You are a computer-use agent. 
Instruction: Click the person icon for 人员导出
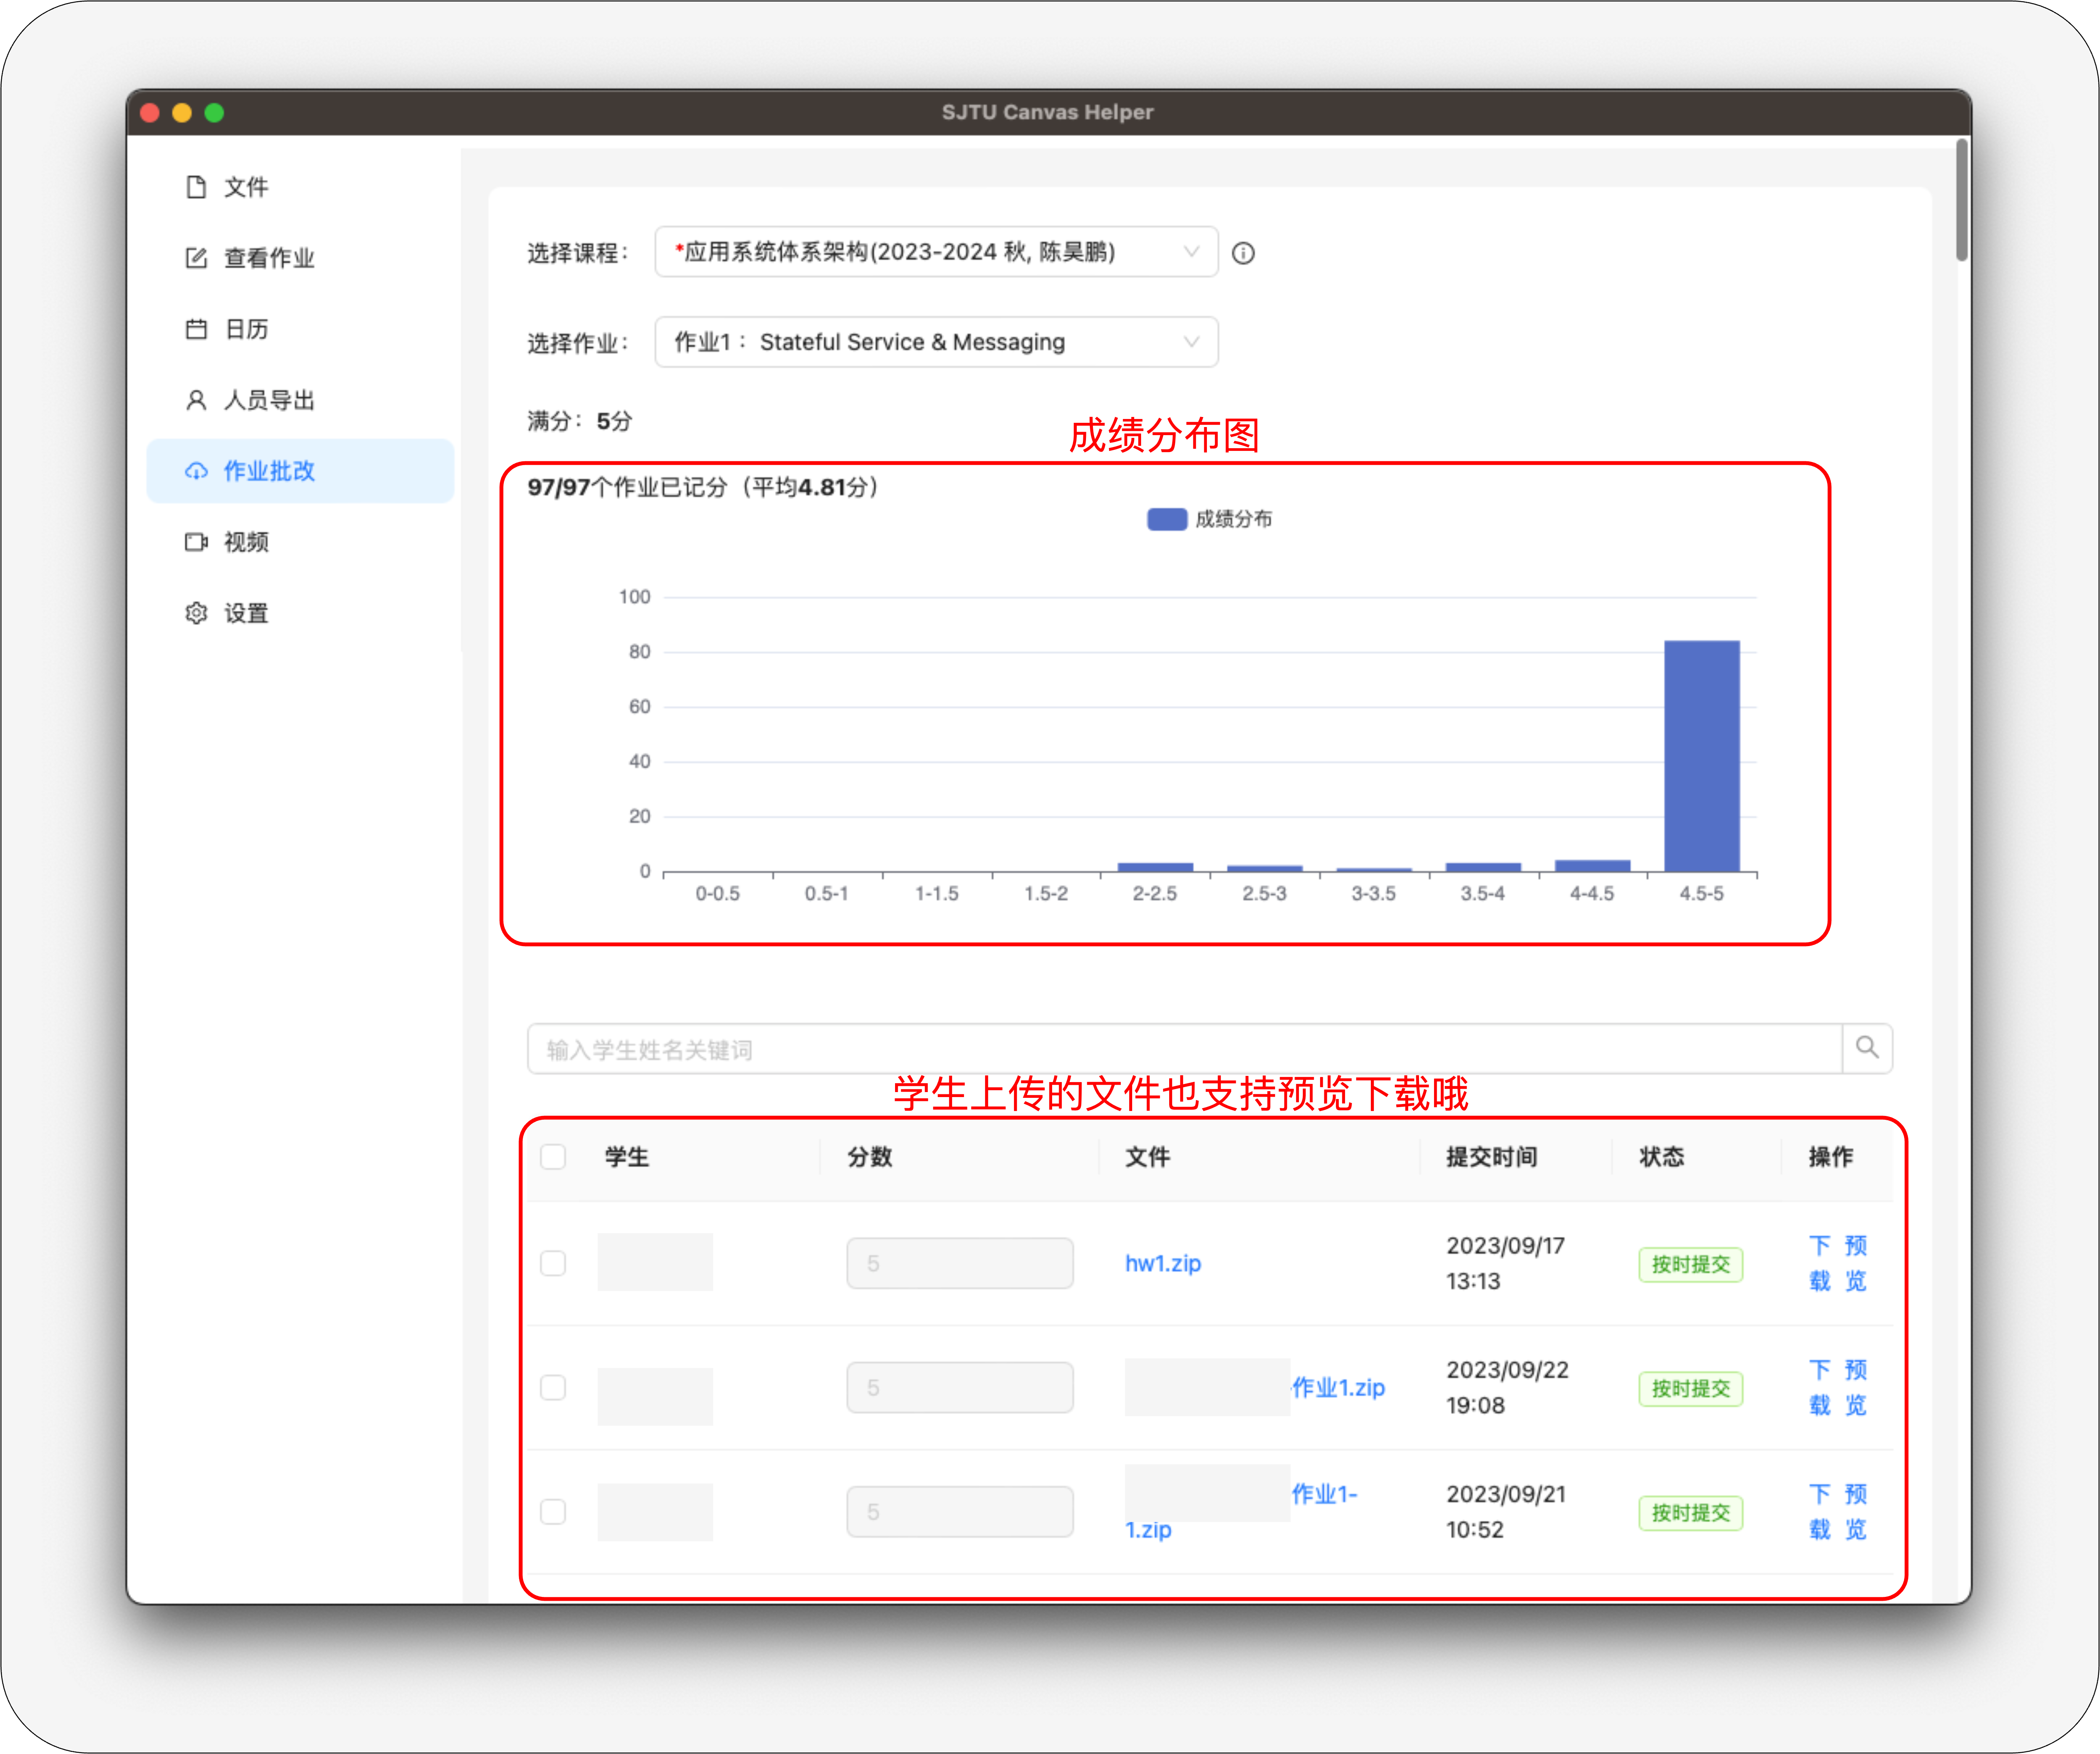click(x=196, y=400)
